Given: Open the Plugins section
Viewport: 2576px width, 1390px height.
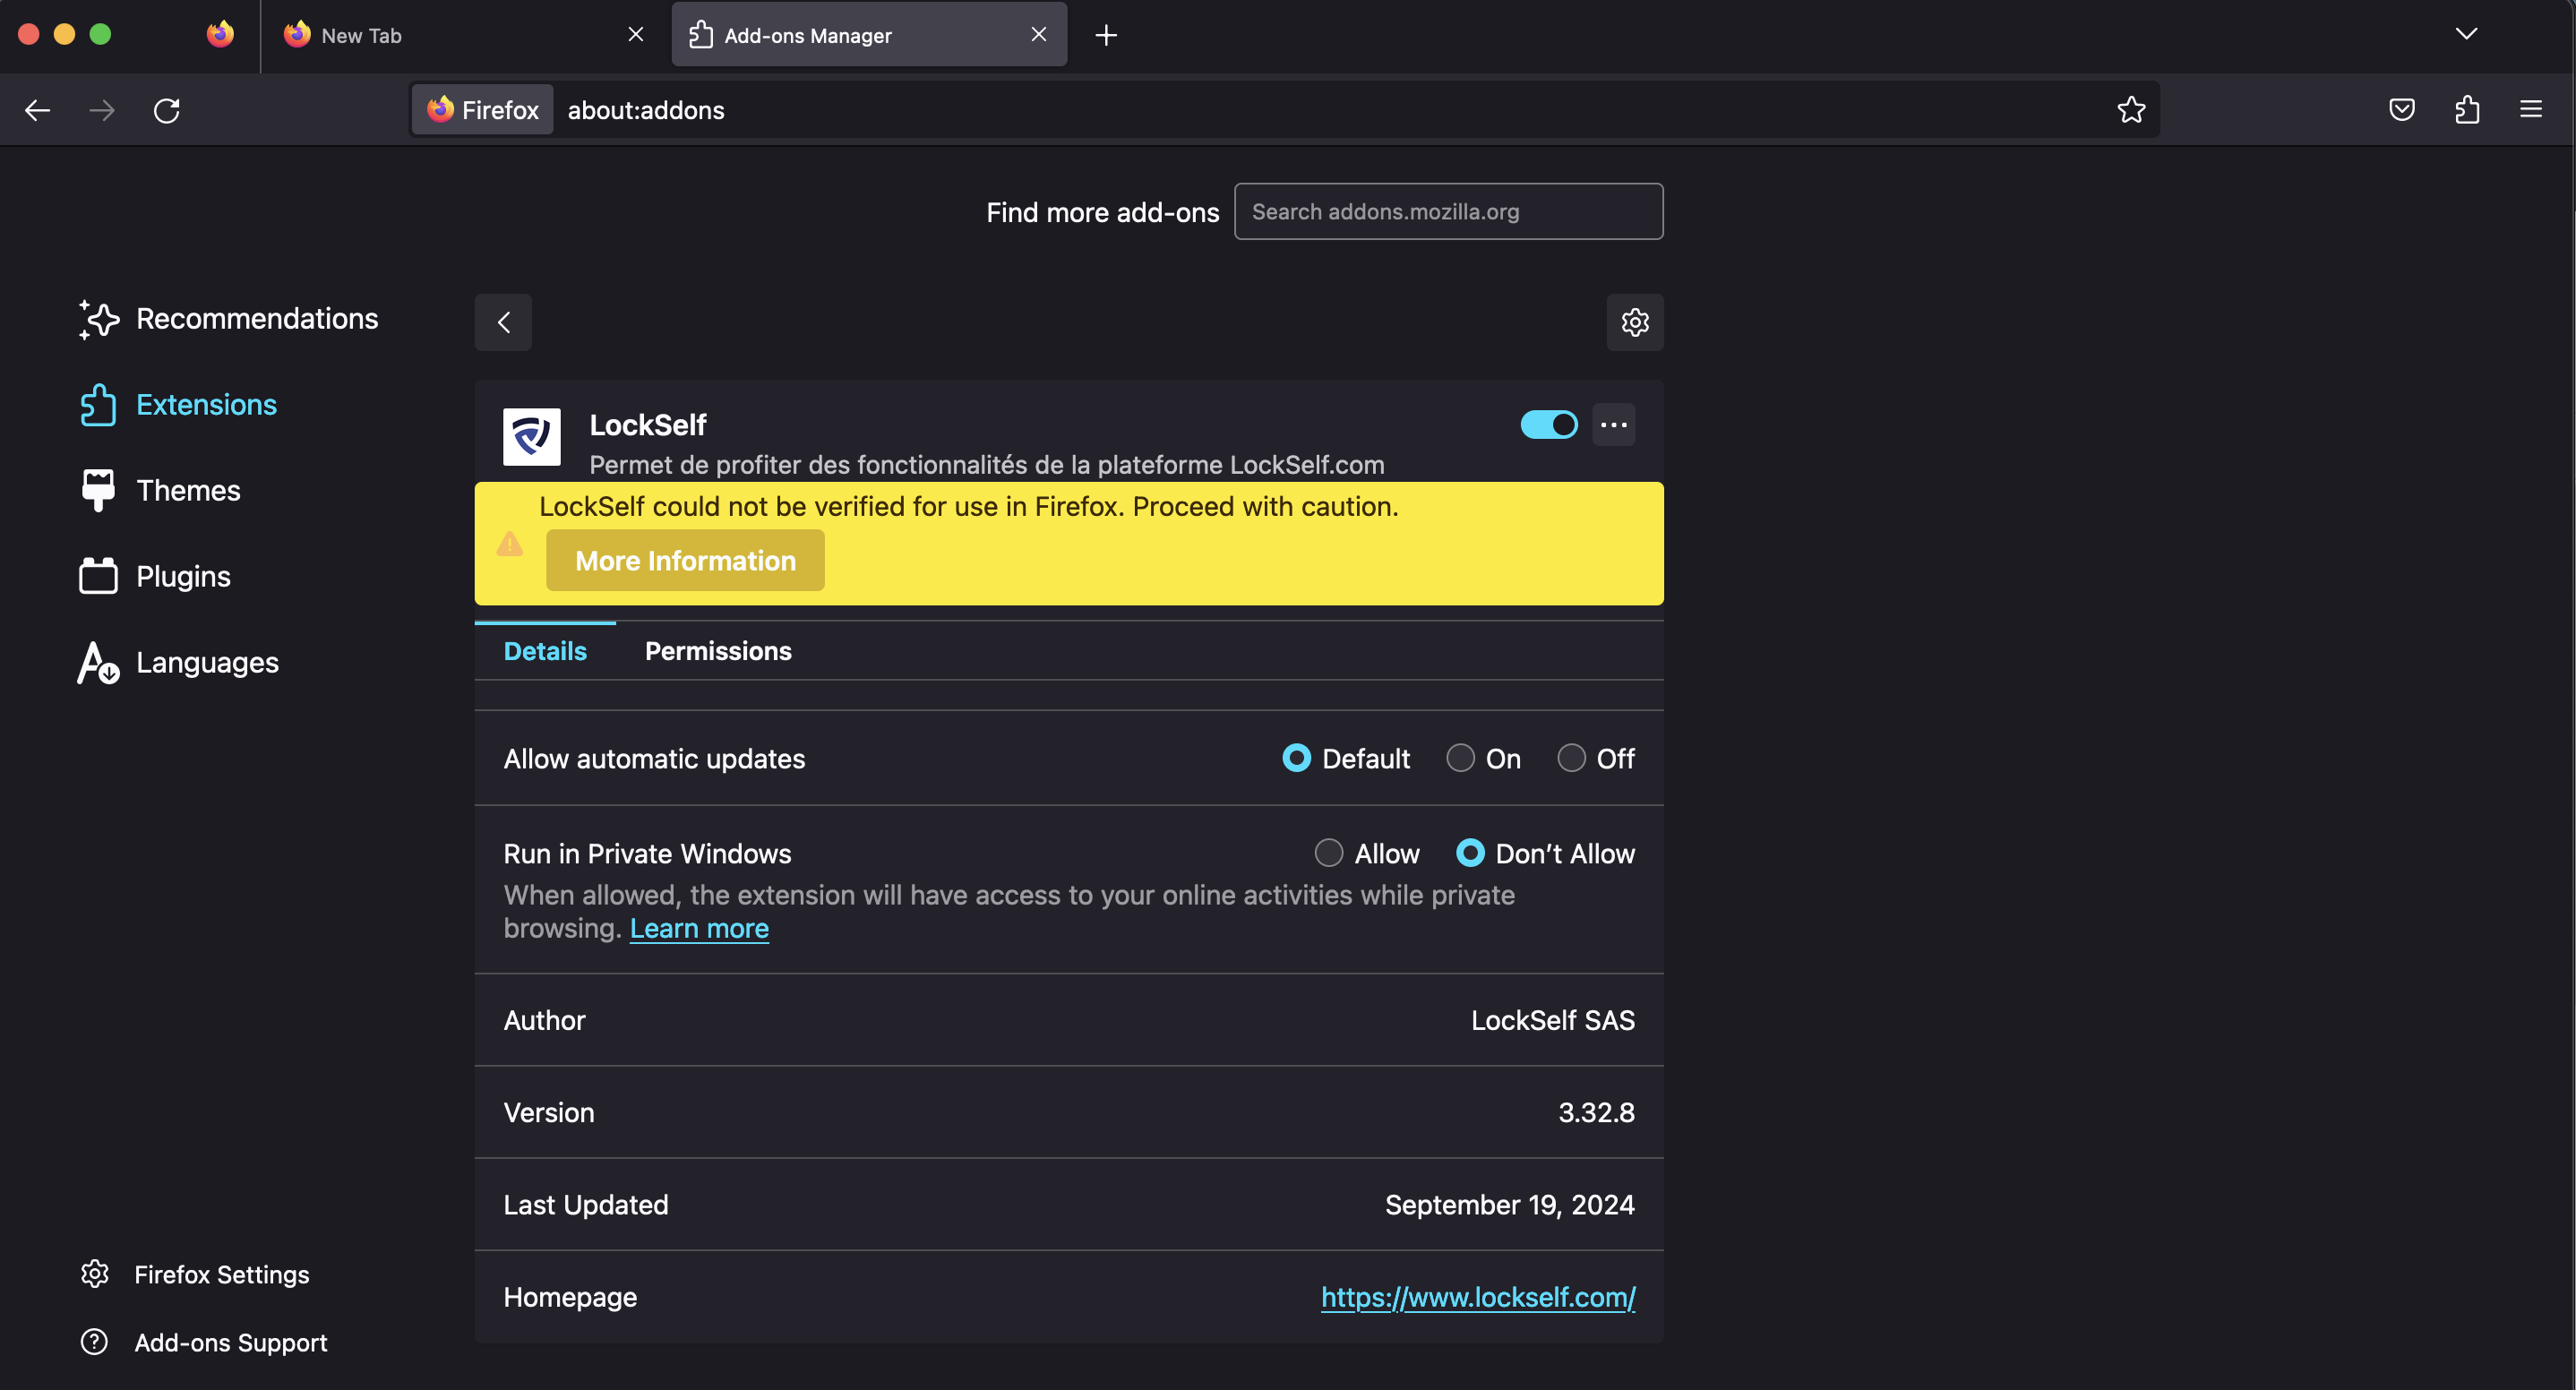Looking at the screenshot, I should (x=155, y=577).
